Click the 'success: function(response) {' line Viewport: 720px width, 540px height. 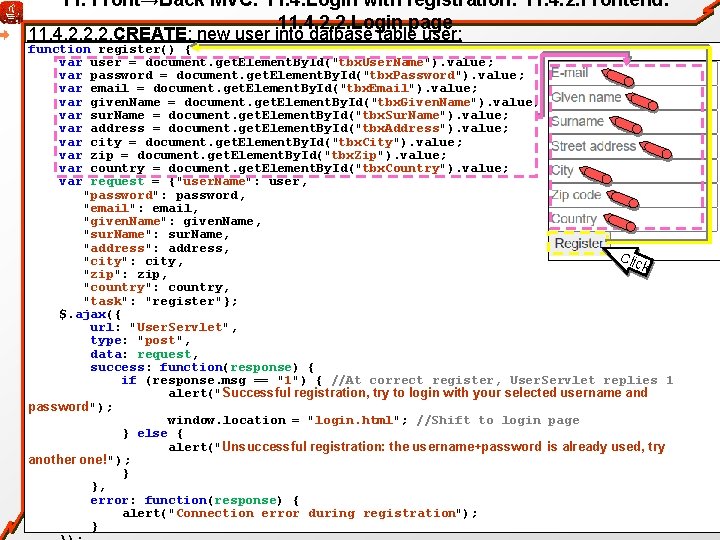pyautogui.click(x=202, y=367)
